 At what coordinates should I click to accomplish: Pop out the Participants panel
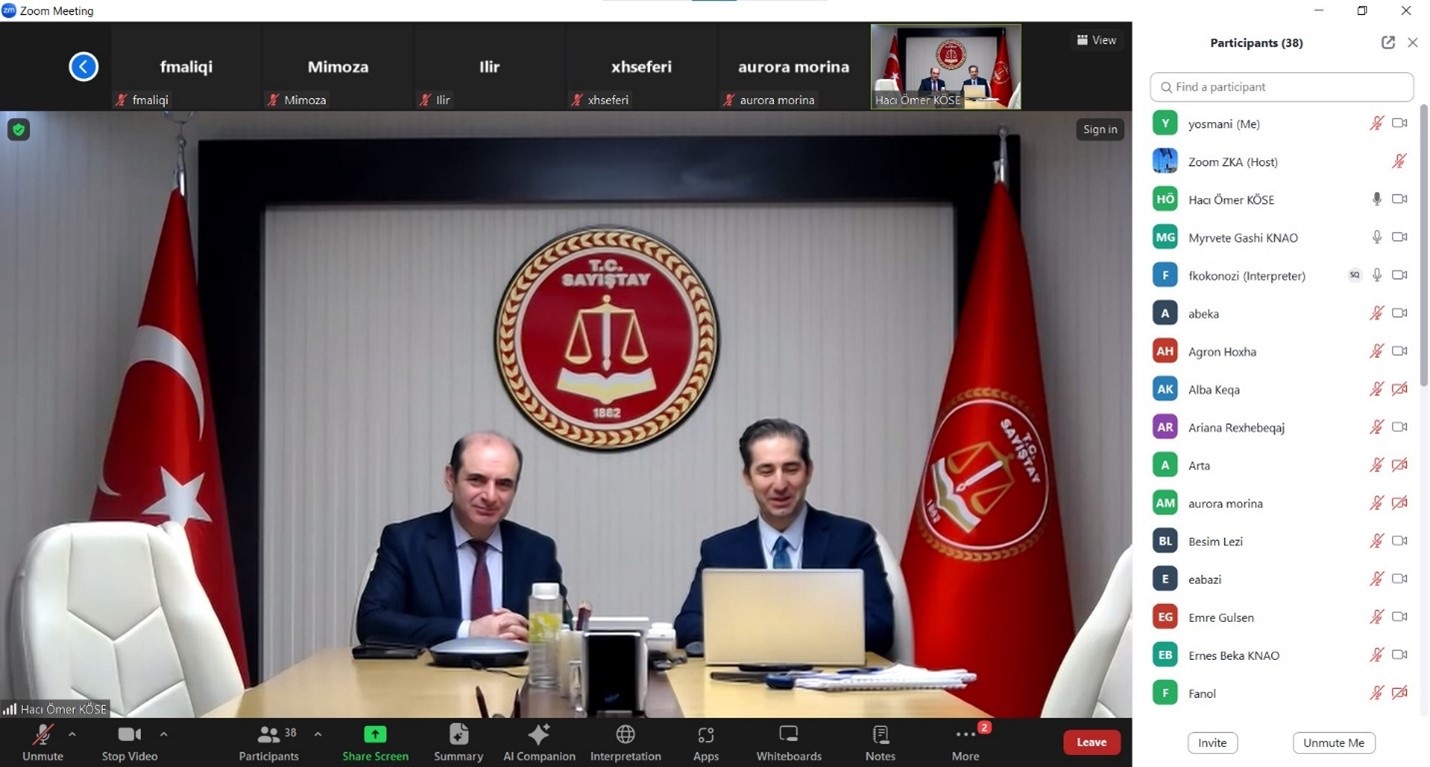pos(1388,43)
